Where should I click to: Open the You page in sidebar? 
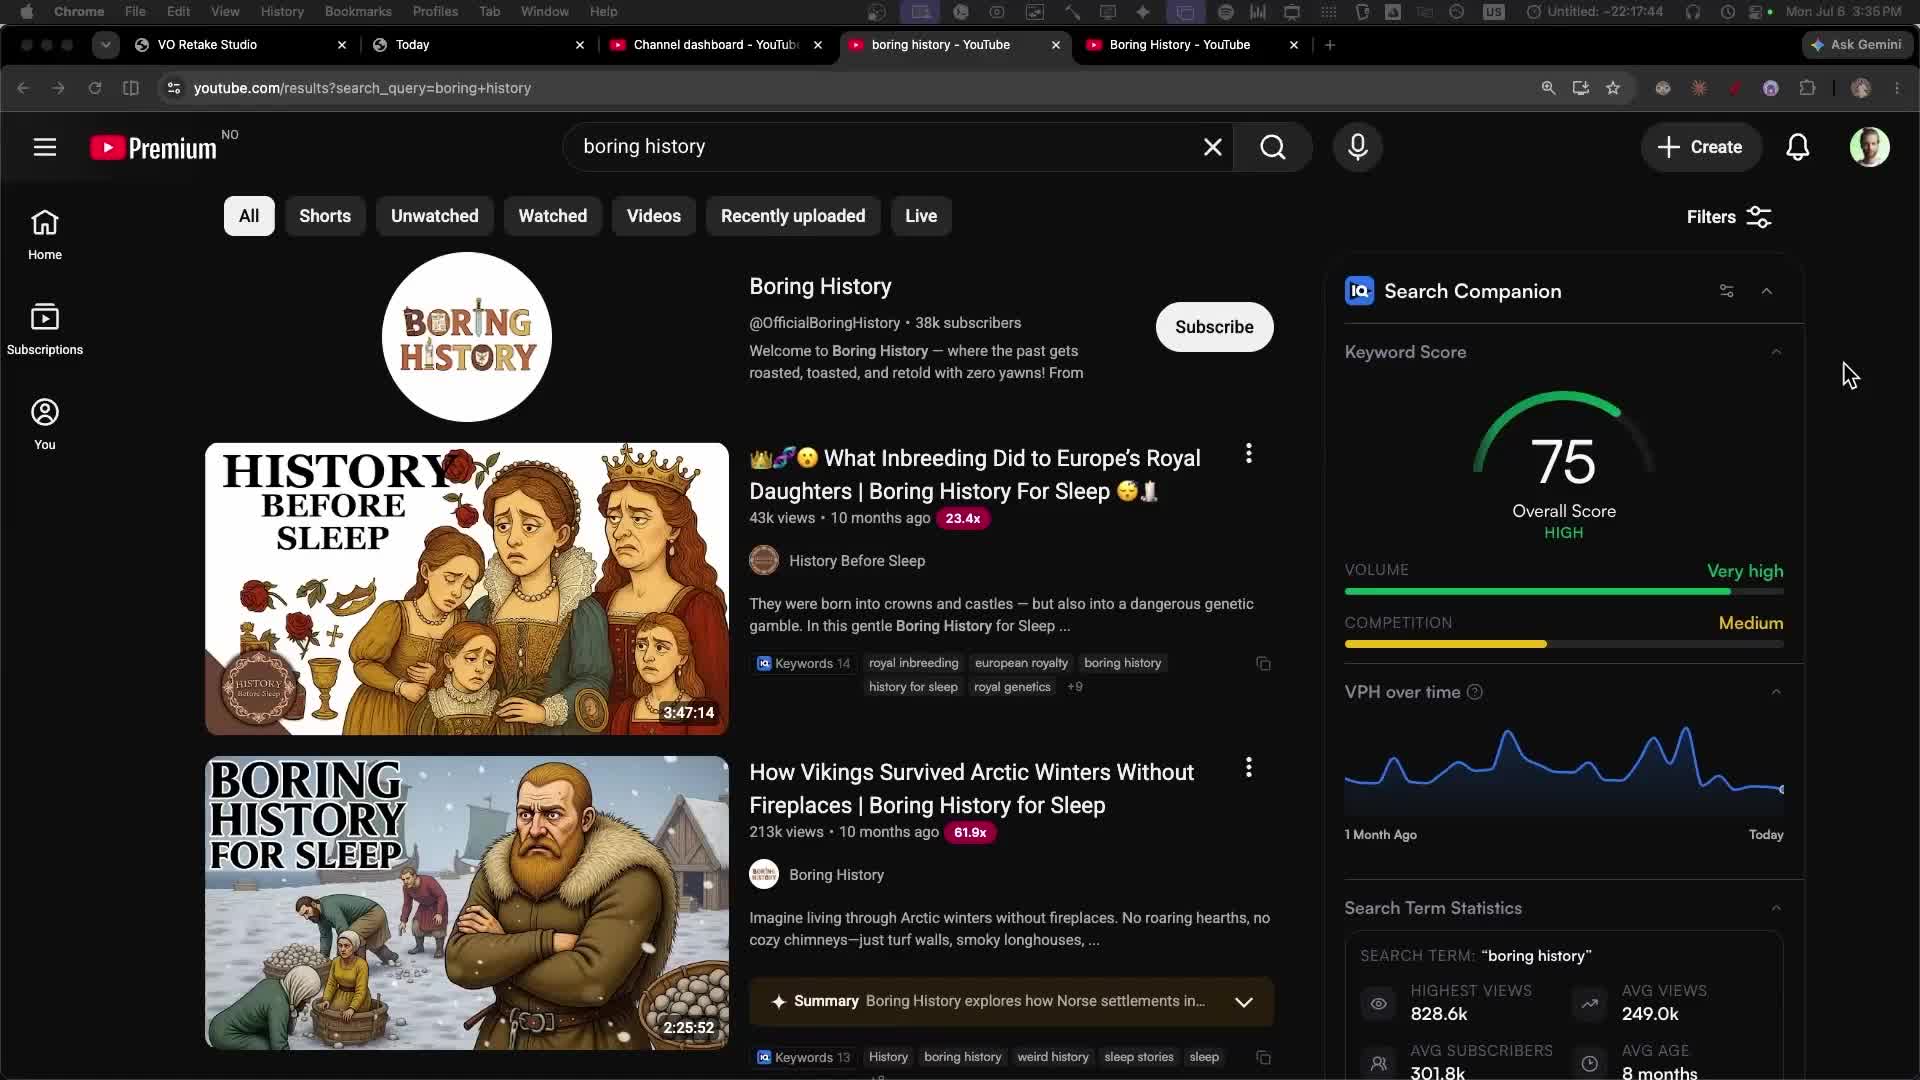(45, 424)
